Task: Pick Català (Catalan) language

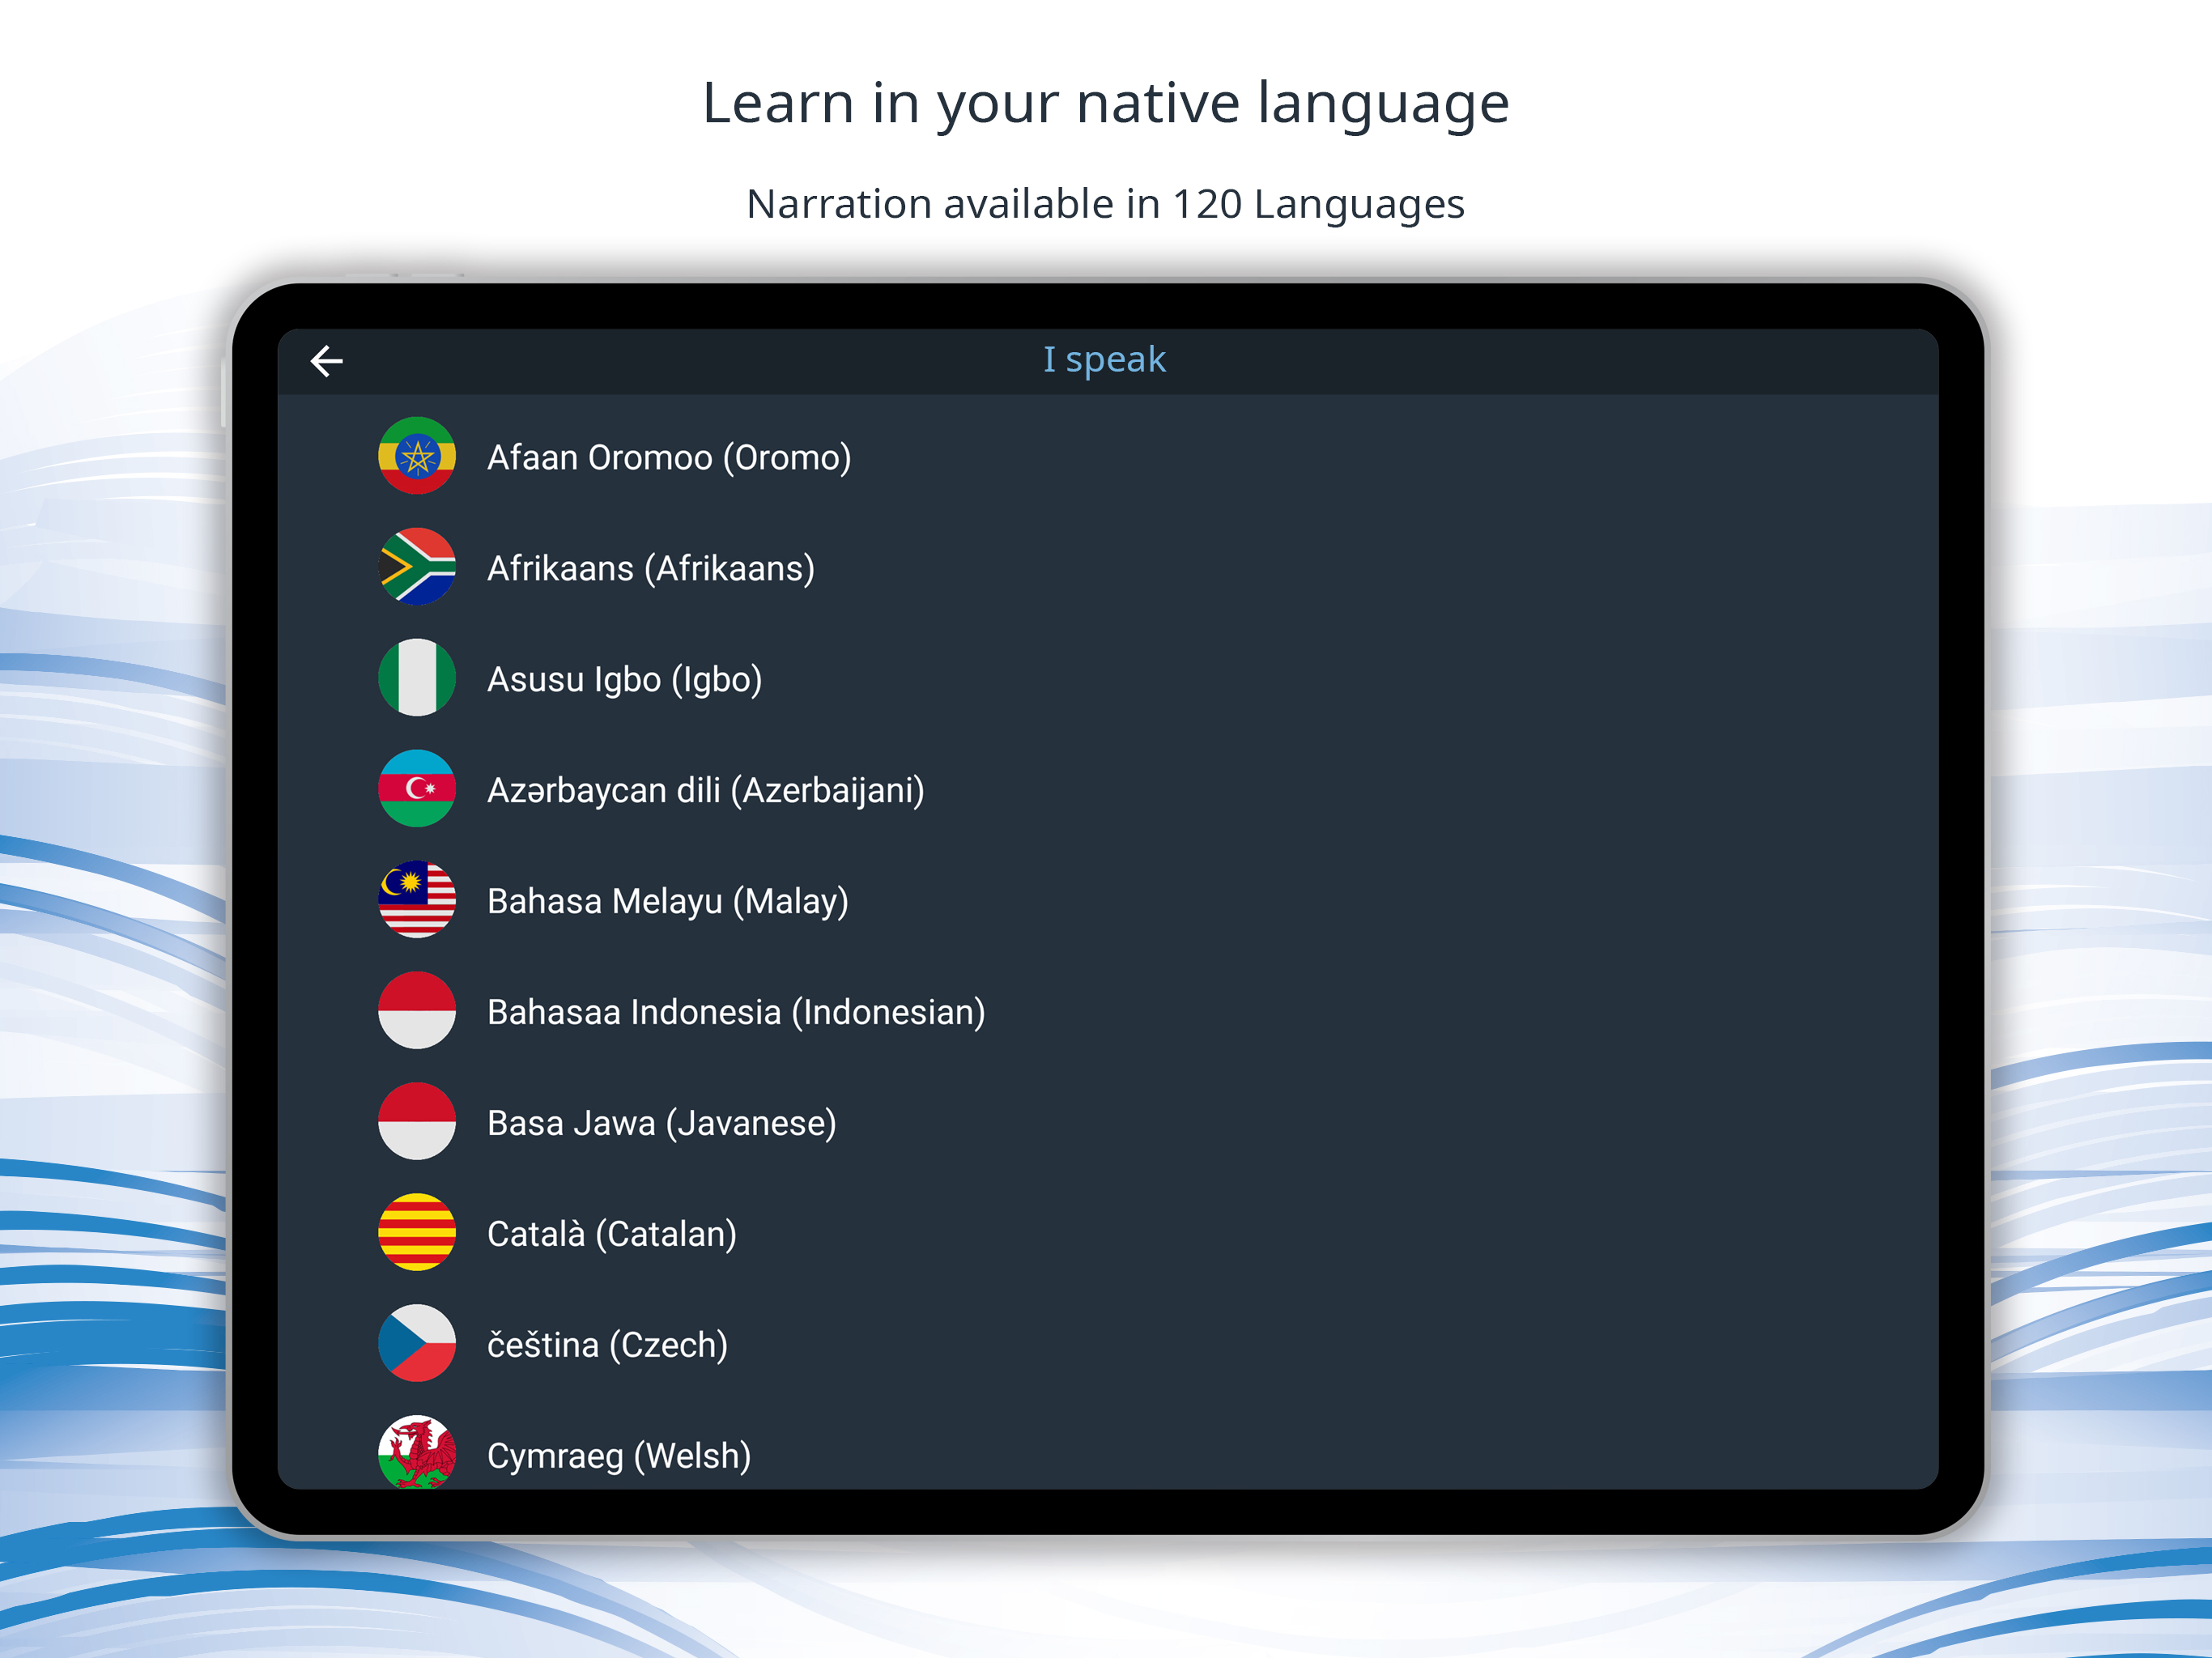Action: pos(612,1235)
